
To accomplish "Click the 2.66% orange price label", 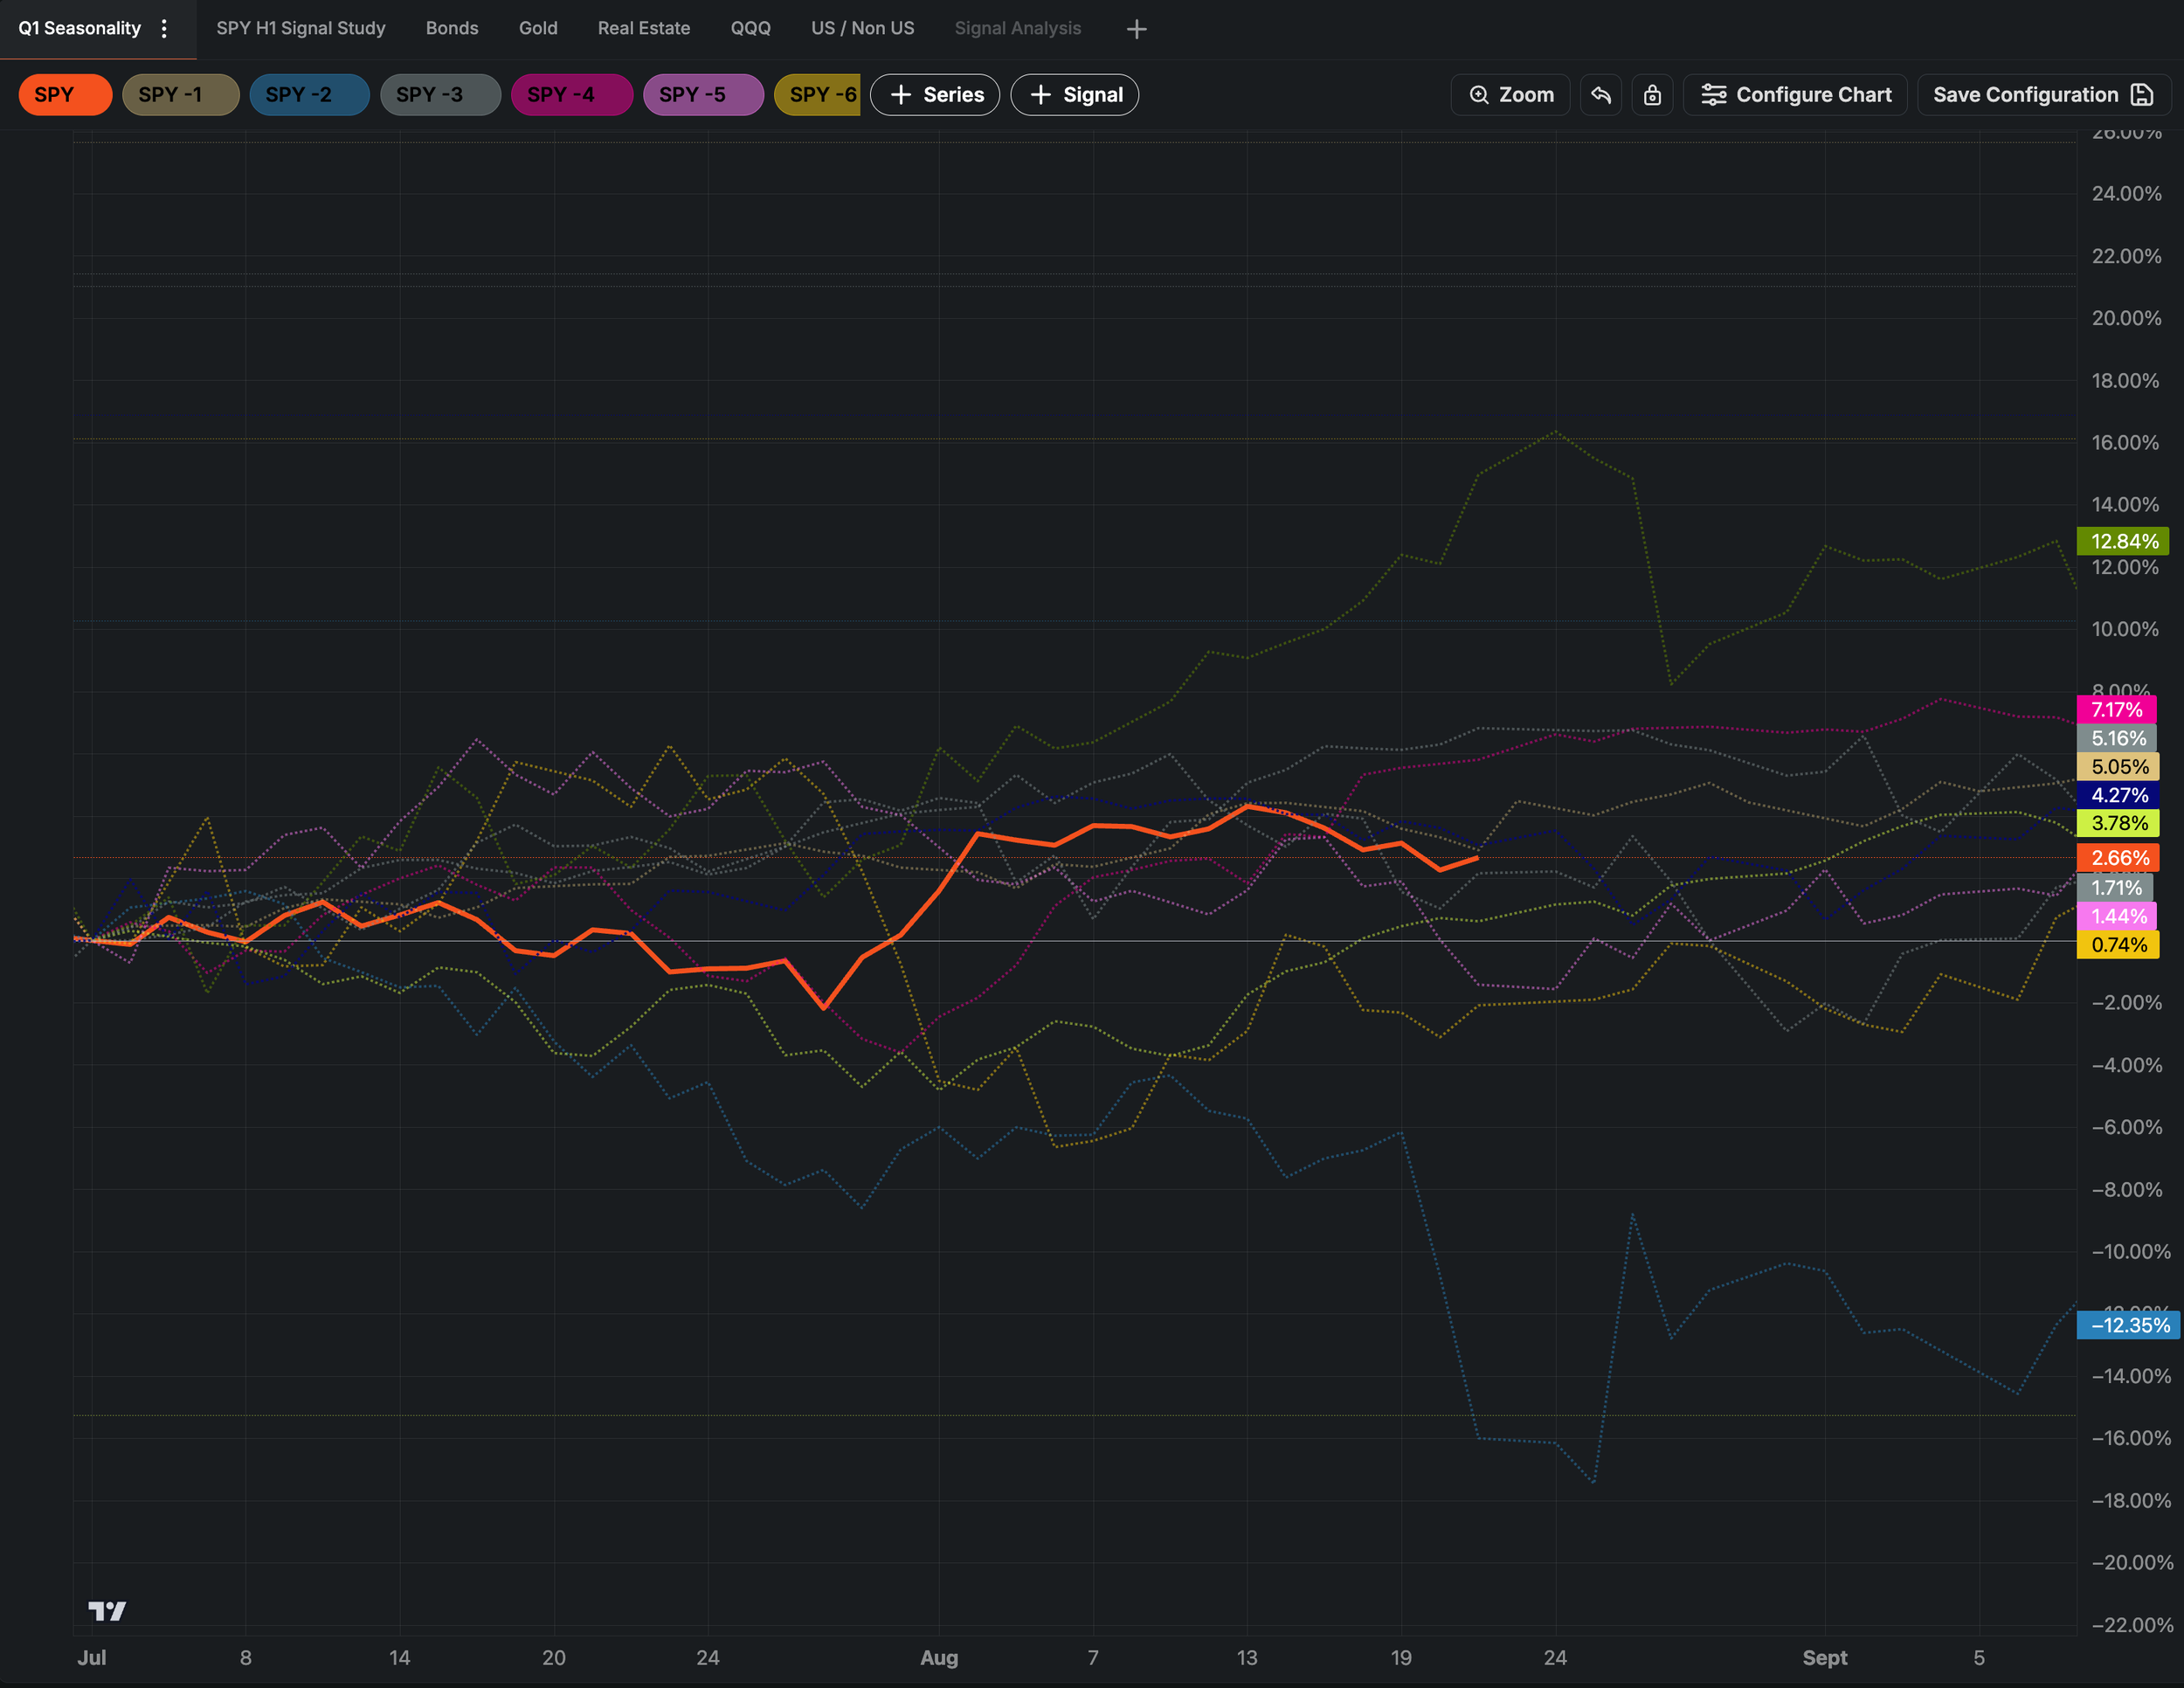I will point(2119,858).
